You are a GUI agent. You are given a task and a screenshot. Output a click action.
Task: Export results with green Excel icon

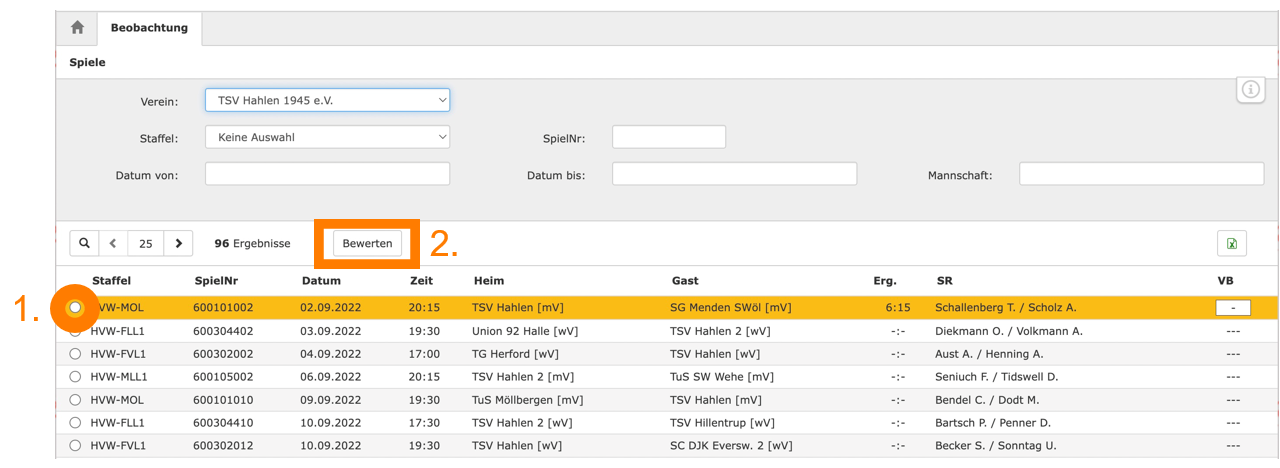[x=1231, y=244]
